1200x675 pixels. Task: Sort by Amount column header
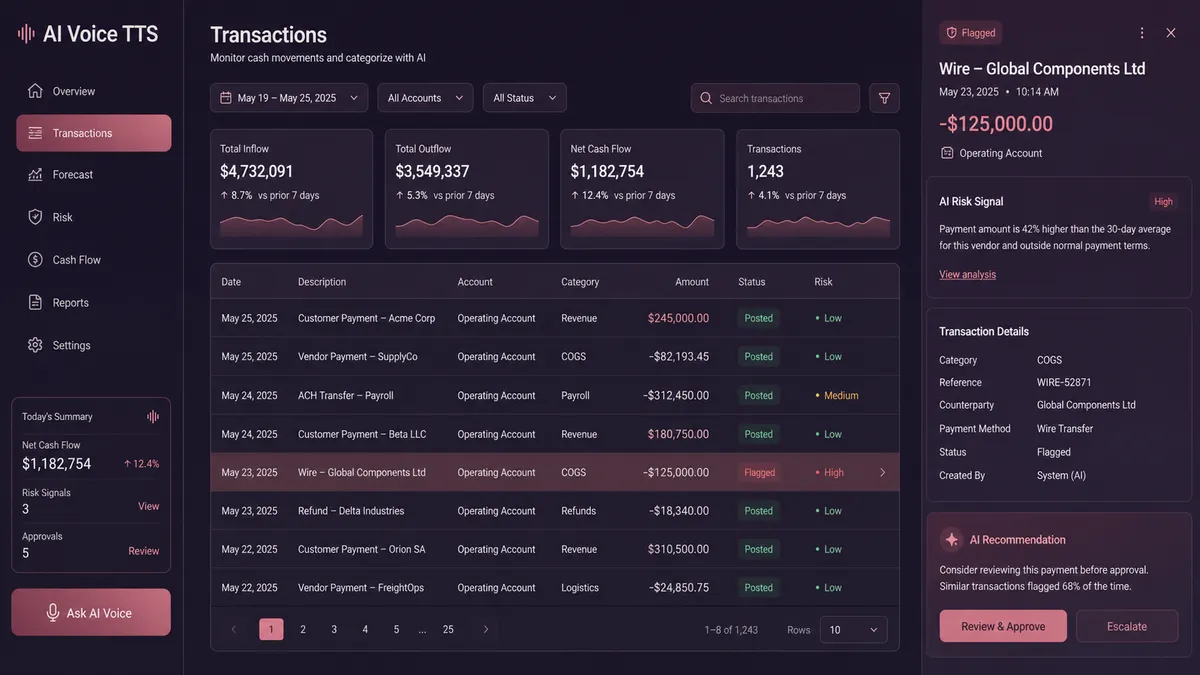(692, 282)
